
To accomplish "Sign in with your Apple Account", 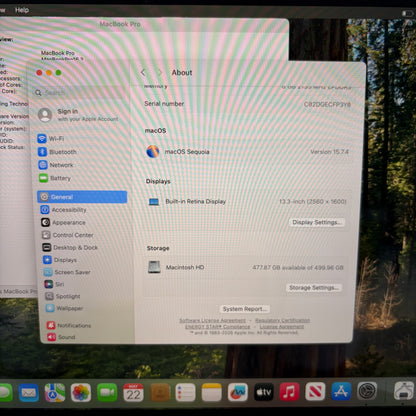I will point(78,115).
